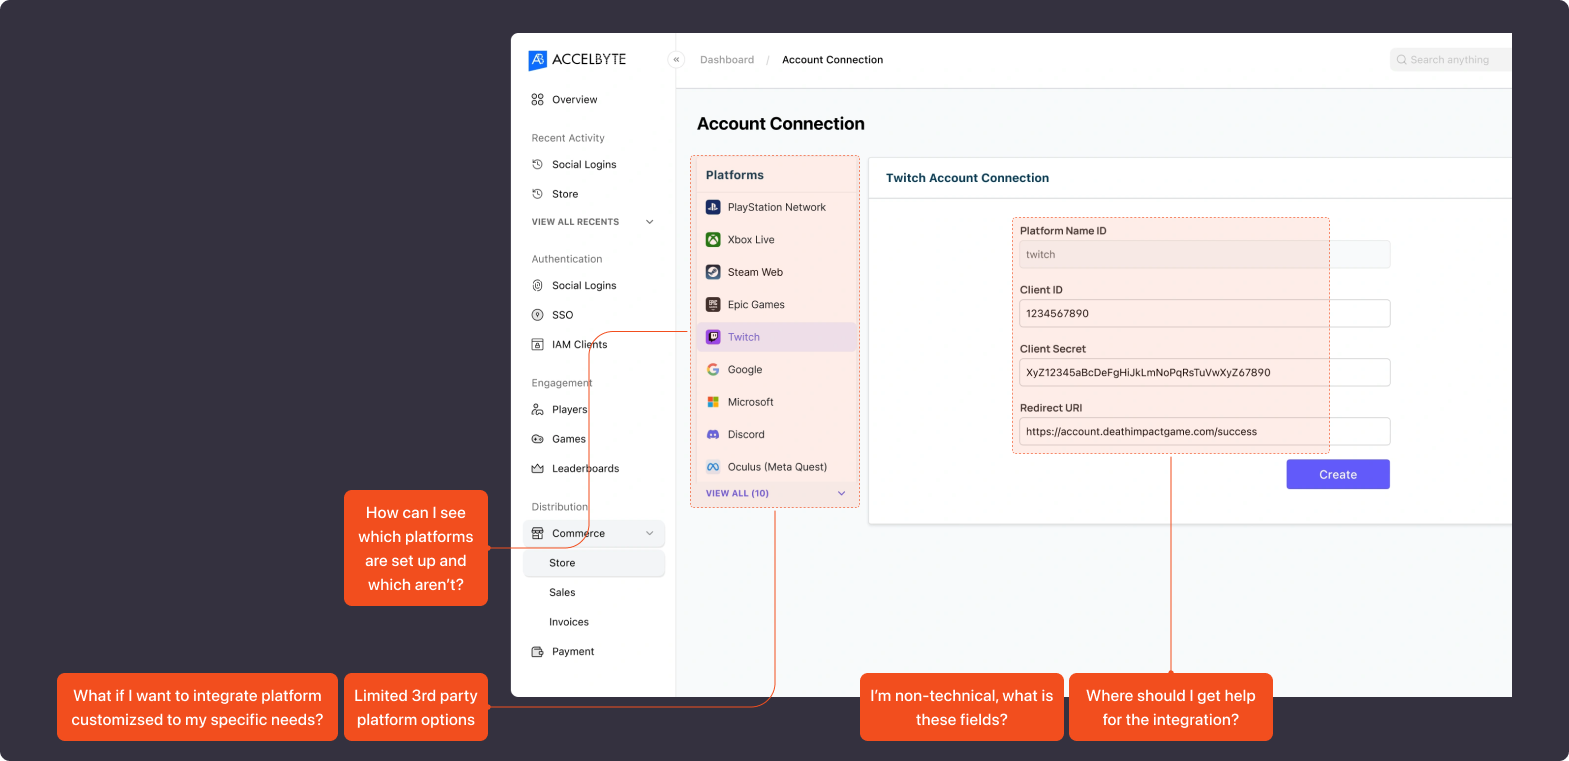Click the Epic Games platform icon
The image size is (1569, 761).
pyautogui.click(x=713, y=304)
